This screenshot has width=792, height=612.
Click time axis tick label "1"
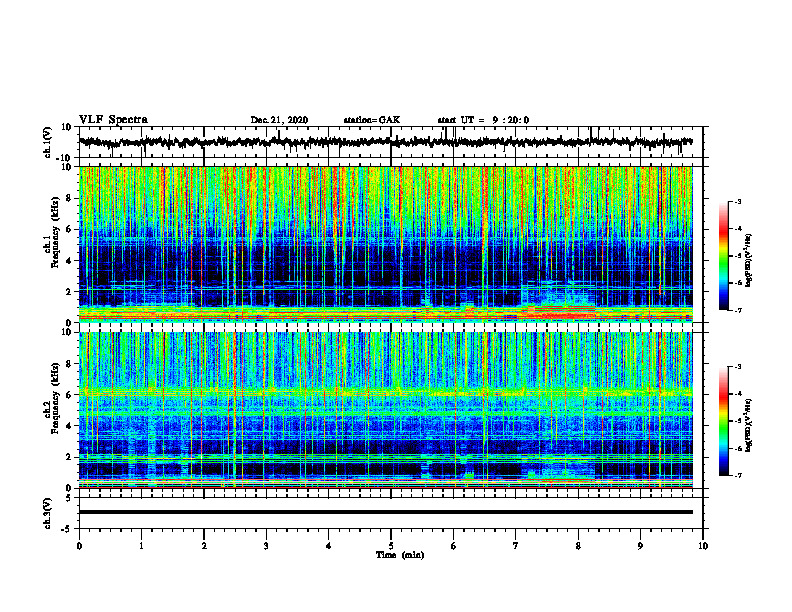pos(141,546)
